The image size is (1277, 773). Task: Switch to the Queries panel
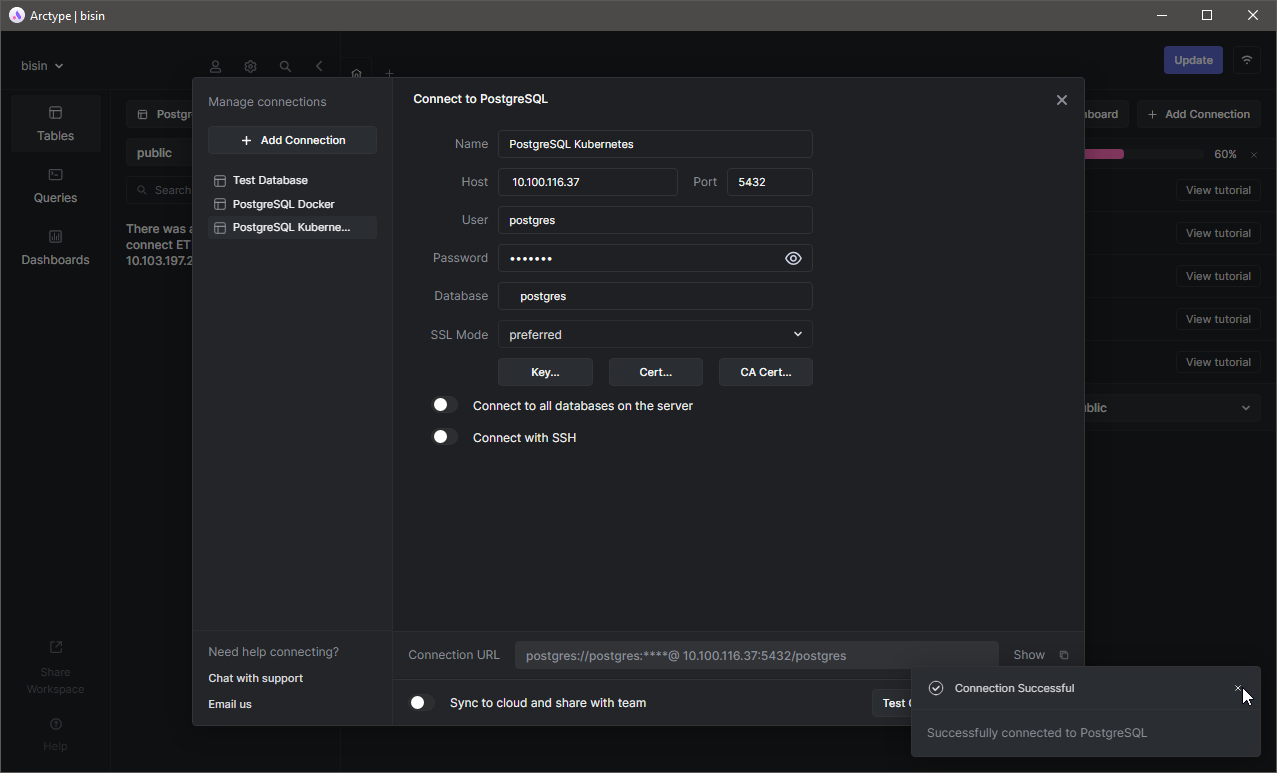(x=55, y=186)
